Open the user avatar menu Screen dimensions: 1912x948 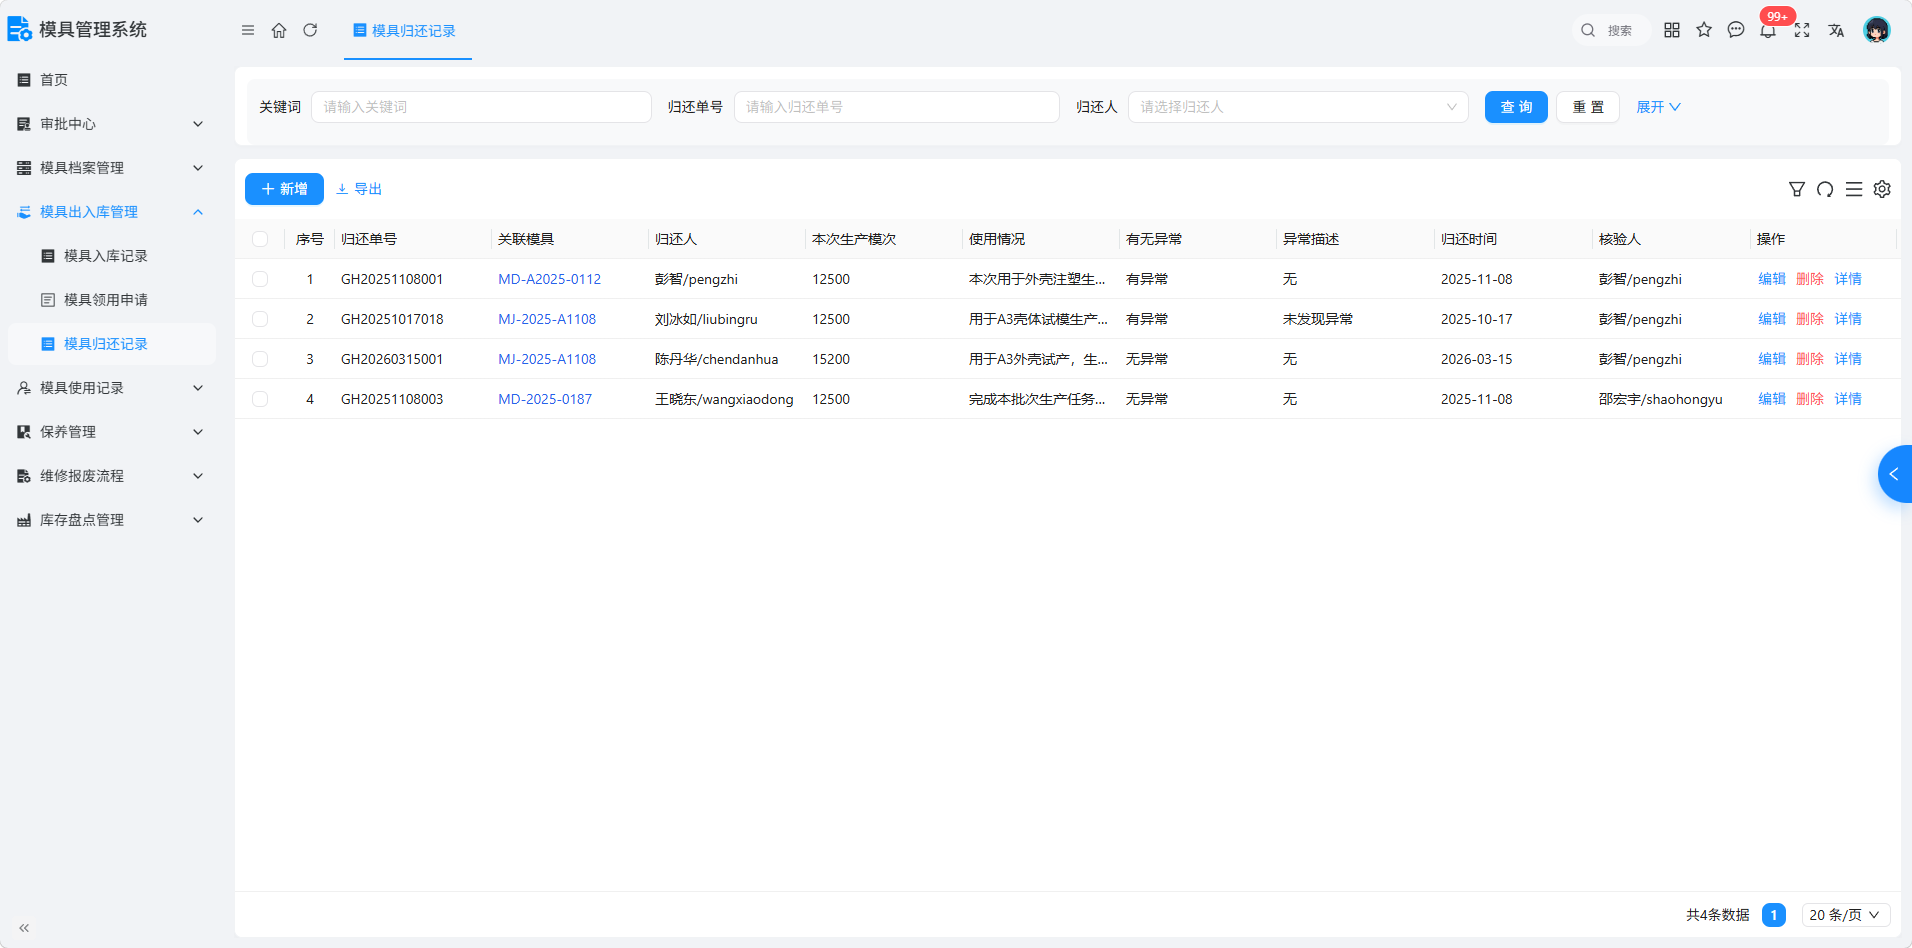point(1877,30)
